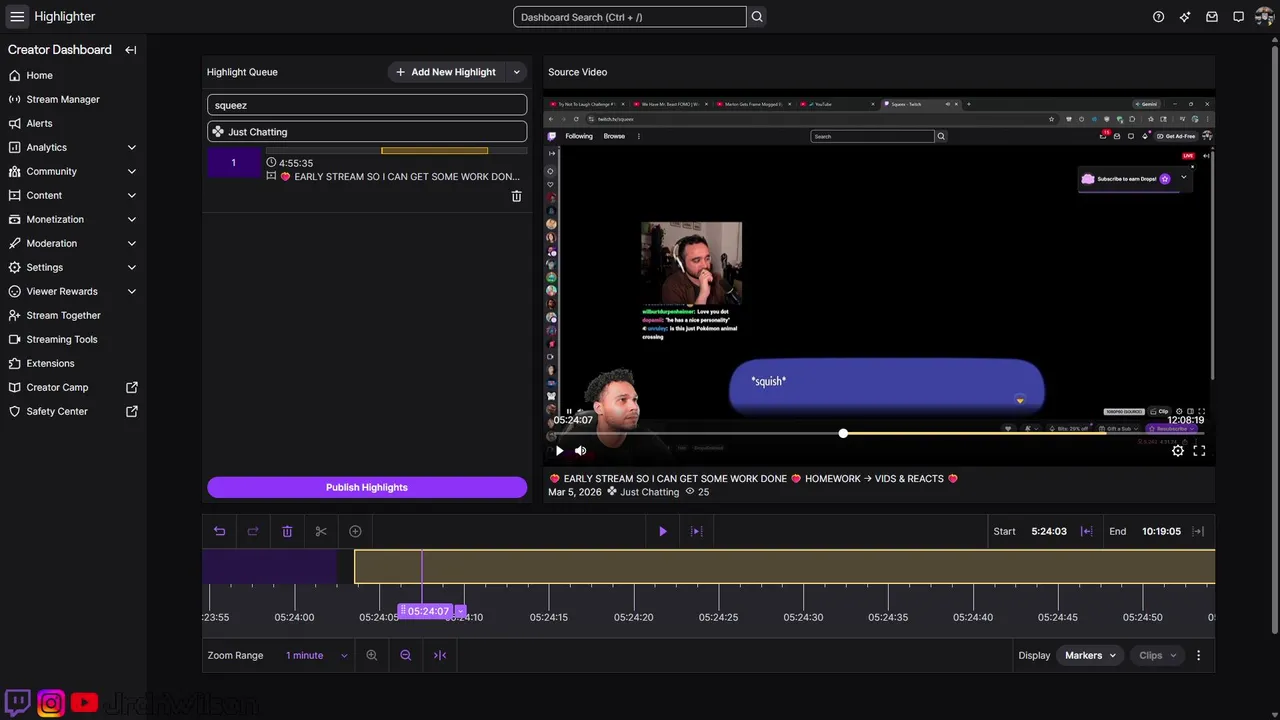The image size is (1280, 720).
Task: Expand the Content section
Action: pyautogui.click(x=132, y=195)
